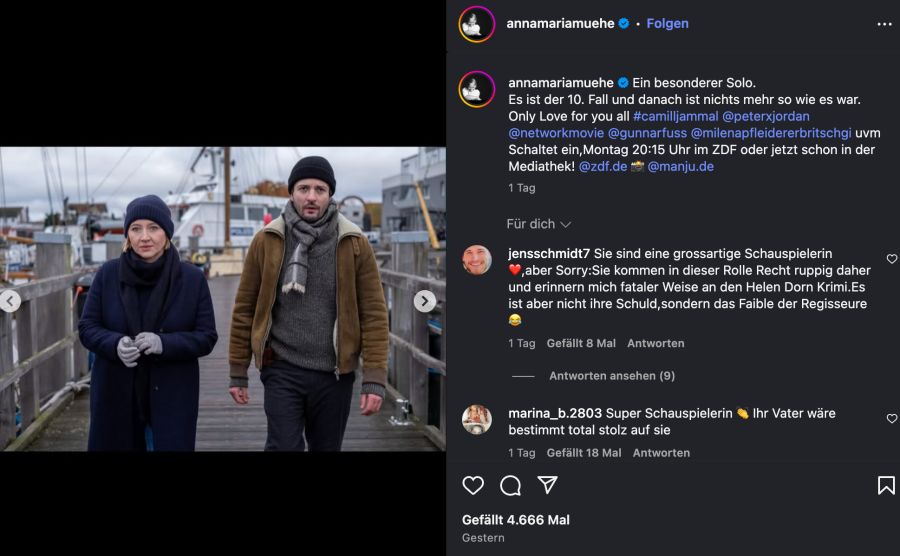
Task: Click the post photo of two people on the pier
Action: point(222,299)
